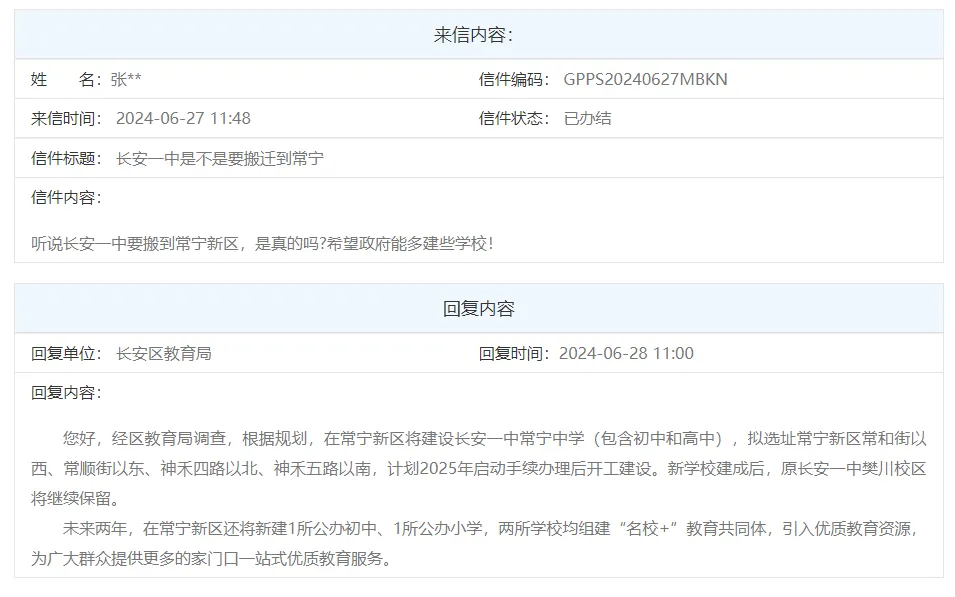
Task: Select reply unit 长安区教育局
Action: pyautogui.click(x=164, y=353)
